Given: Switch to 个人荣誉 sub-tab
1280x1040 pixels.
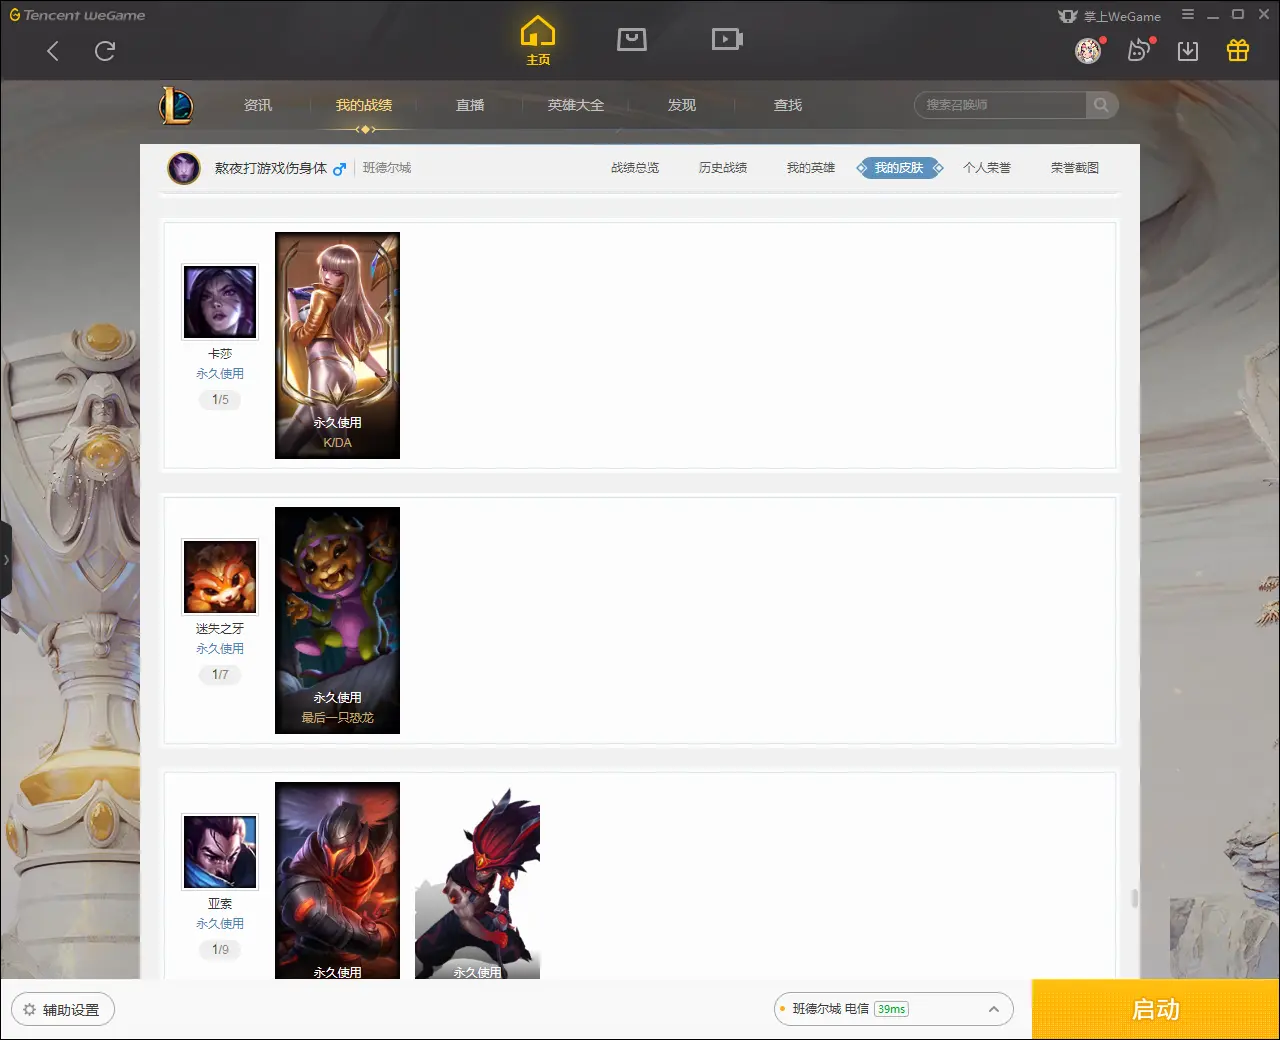Looking at the screenshot, I should pyautogui.click(x=987, y=168).
